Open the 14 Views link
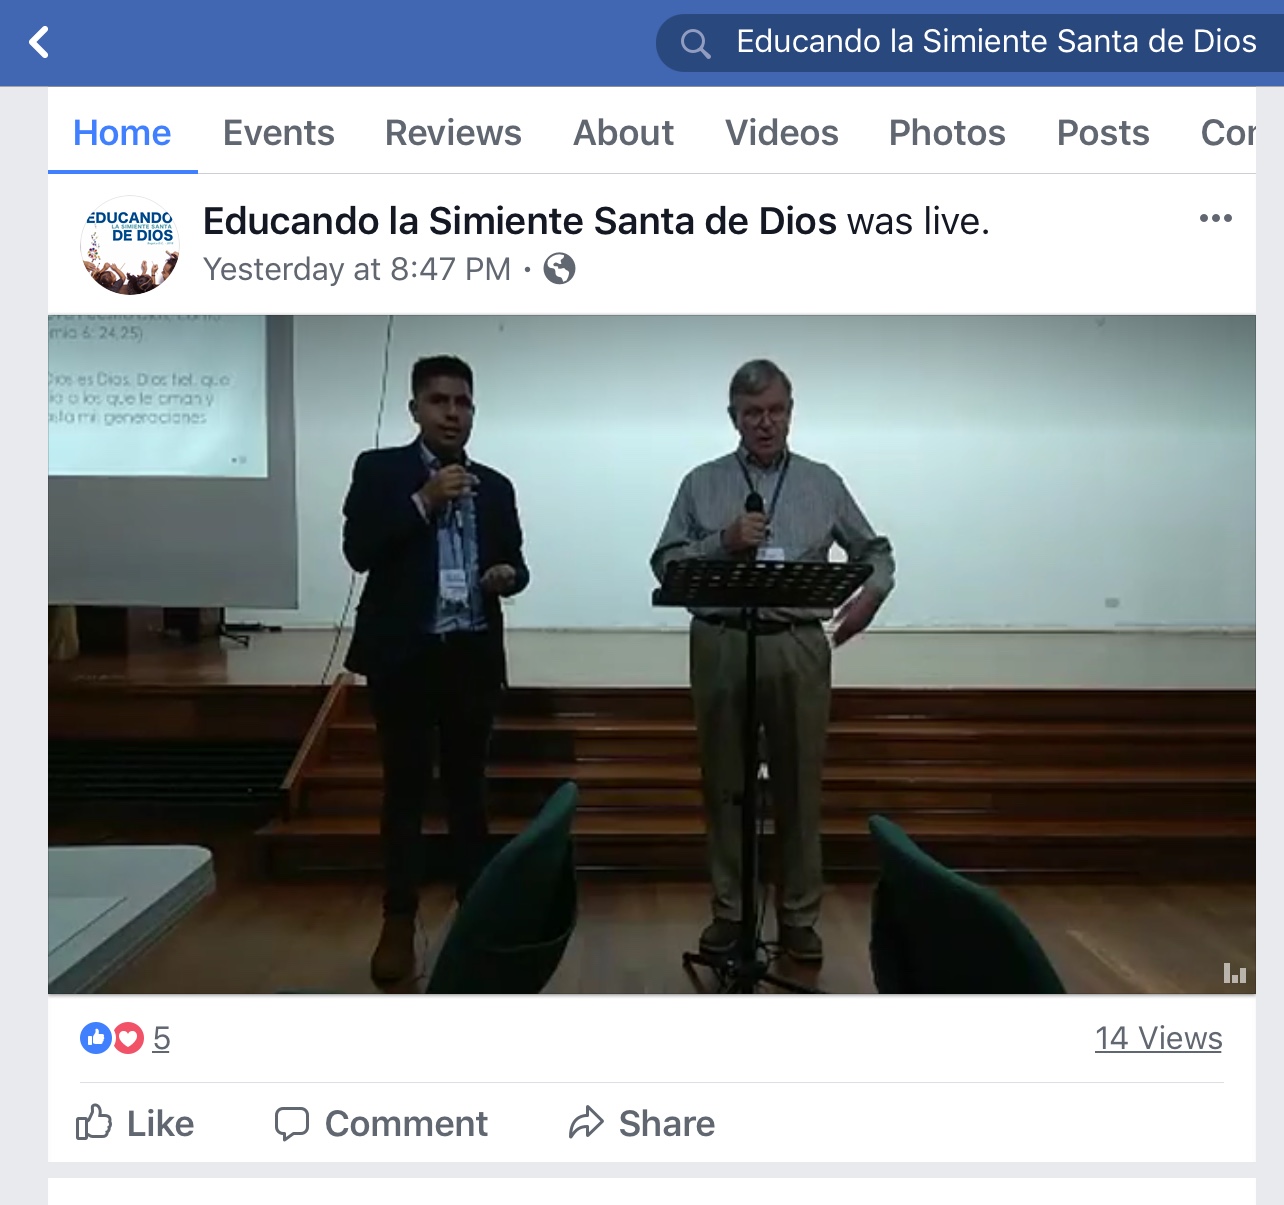 (x=1158, y=1038)
